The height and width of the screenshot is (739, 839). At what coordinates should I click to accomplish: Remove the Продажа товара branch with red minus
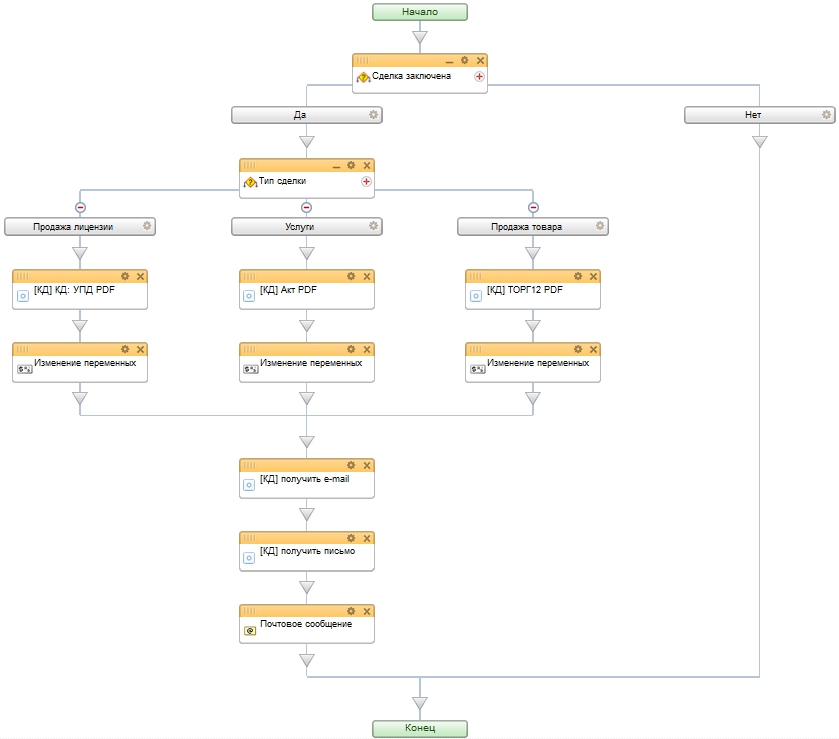coord(533,207)
